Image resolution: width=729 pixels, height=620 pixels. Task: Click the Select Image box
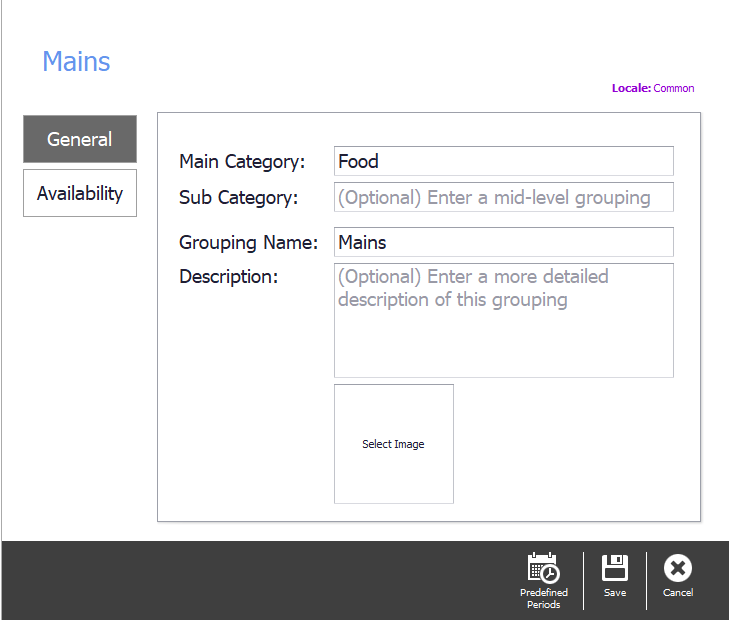coord(394,444)
